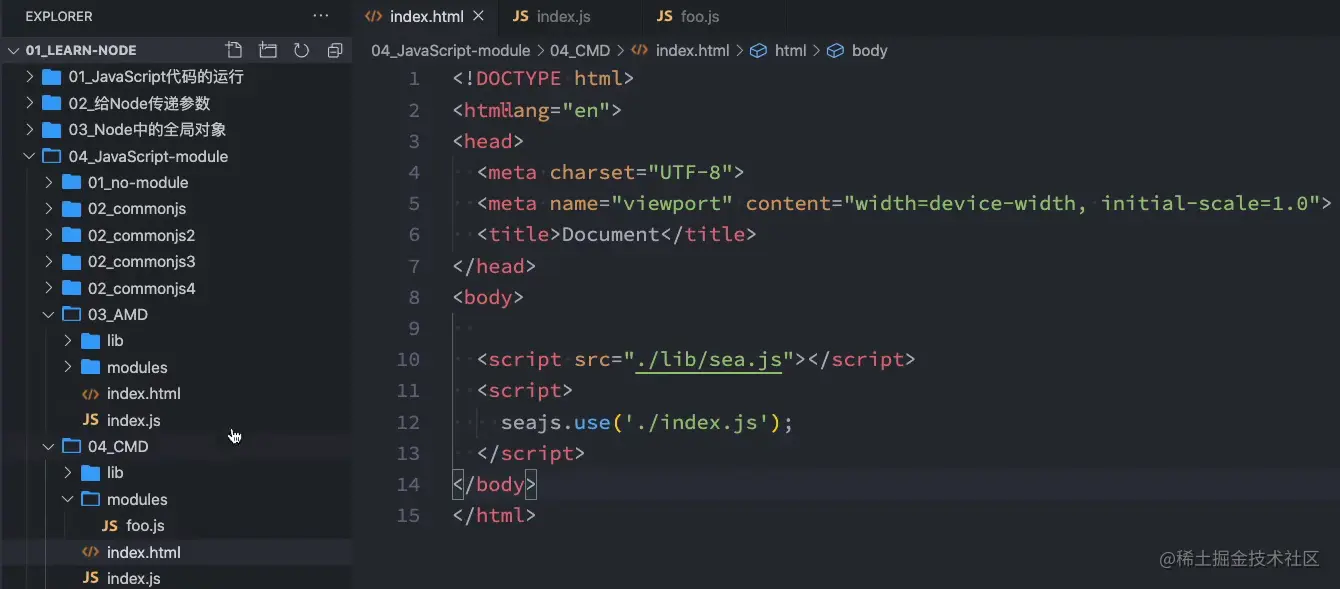Refresh the Explorer file tree
This screenshot has height=589, width=1340.
301,50
